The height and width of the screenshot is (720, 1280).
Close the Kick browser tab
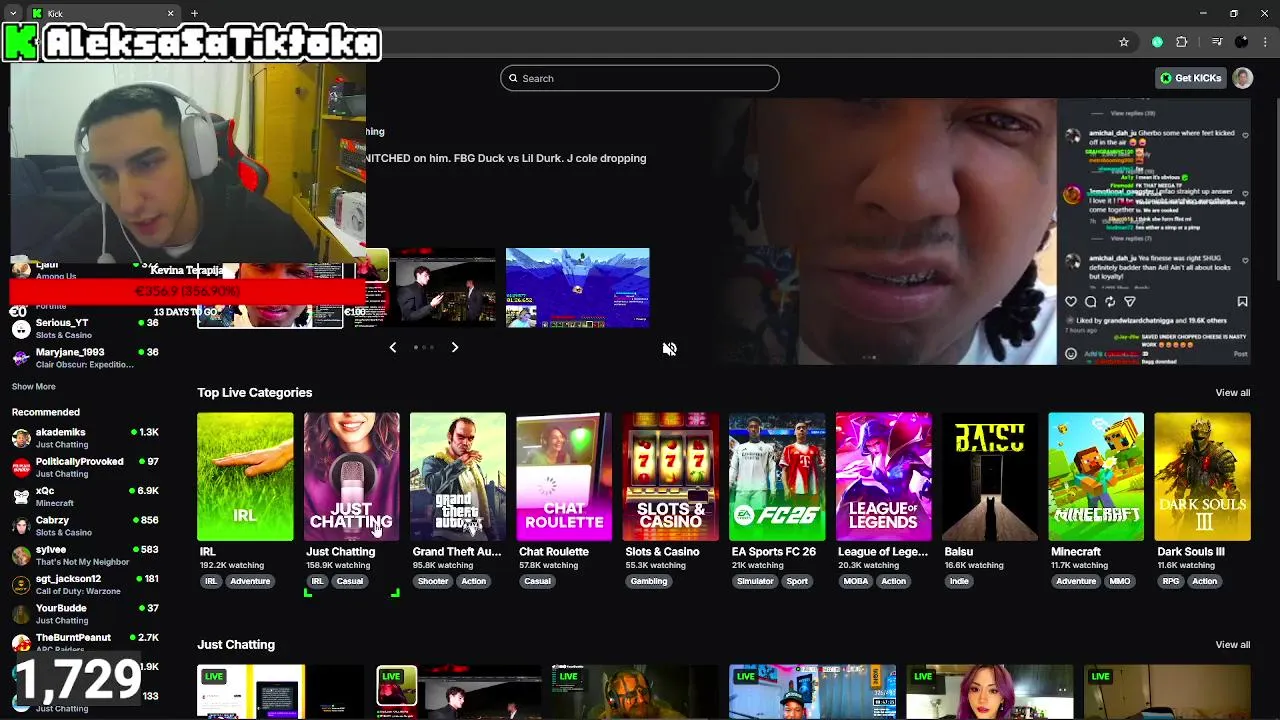coord(170,13)
